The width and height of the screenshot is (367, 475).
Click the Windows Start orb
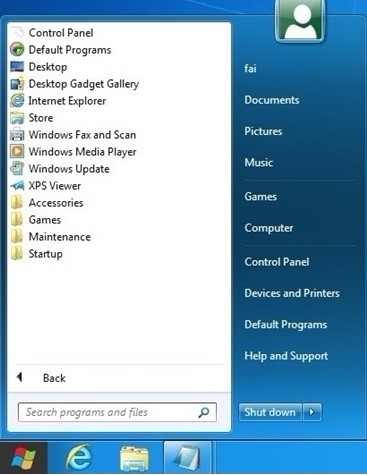pyautogui.click(x=23, y=458)
